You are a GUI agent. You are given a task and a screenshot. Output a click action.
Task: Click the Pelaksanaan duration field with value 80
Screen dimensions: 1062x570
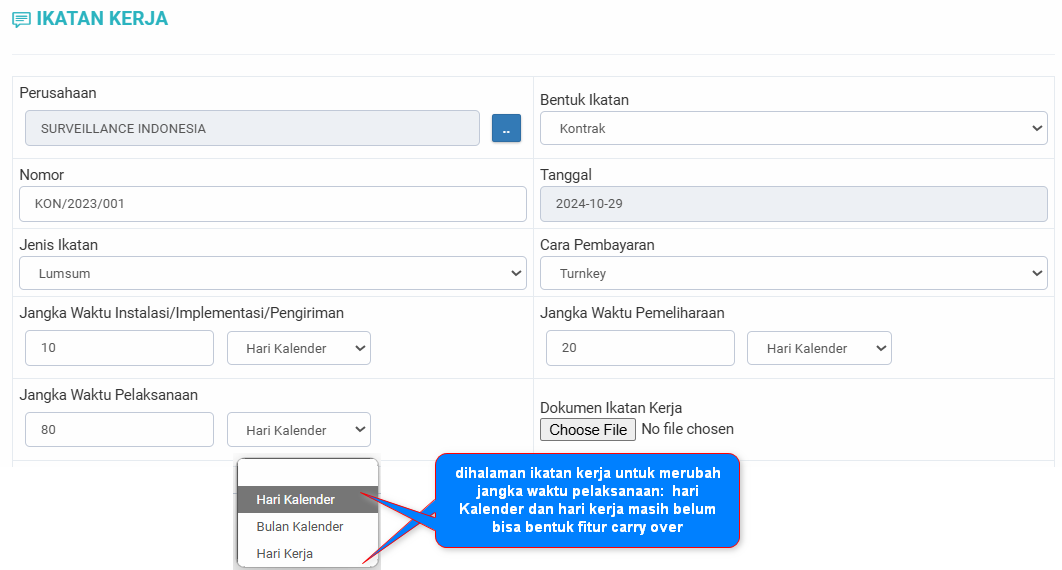pyautogui.click(x=119, y=430)
